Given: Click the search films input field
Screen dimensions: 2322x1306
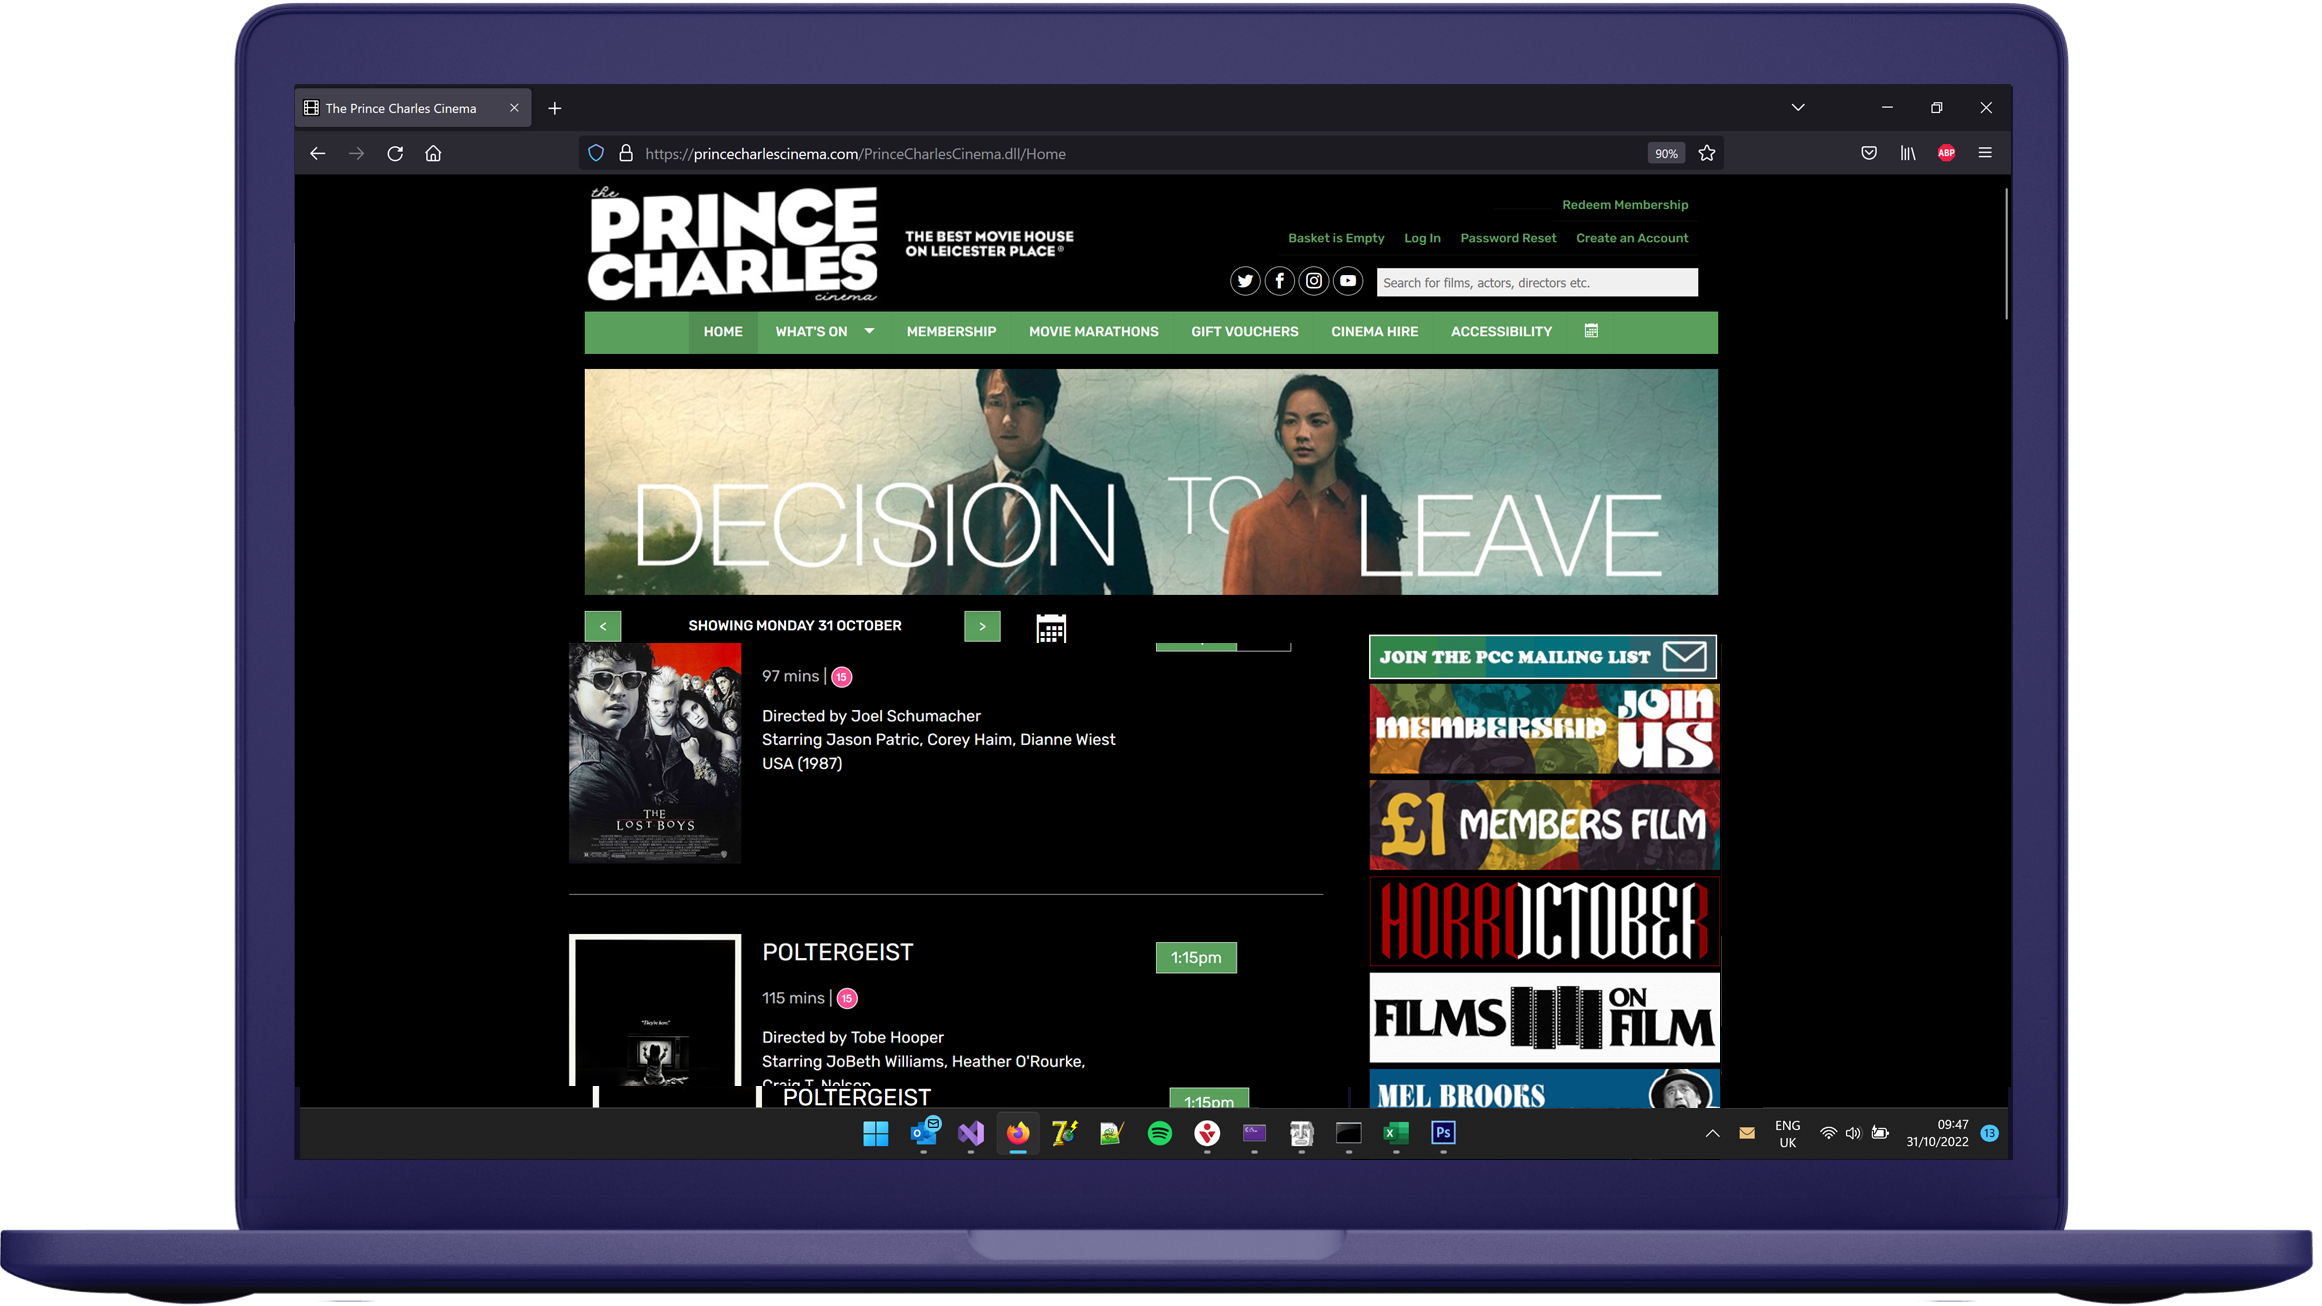Looking at the screenshot, I should pyautogui.click(x=1536, y=282).
